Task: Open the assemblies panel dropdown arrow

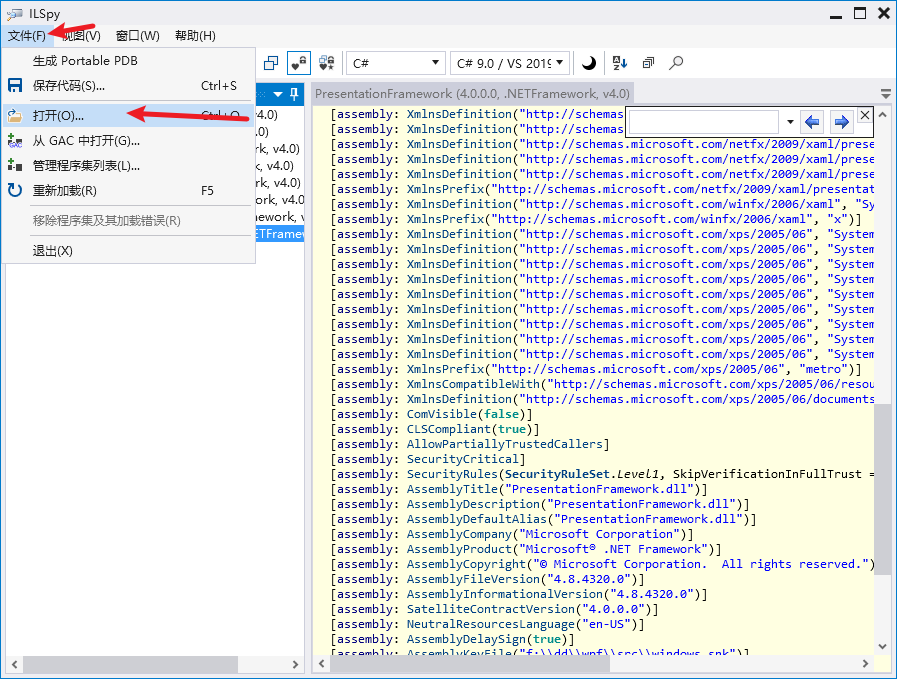Action: pos(278,94)
